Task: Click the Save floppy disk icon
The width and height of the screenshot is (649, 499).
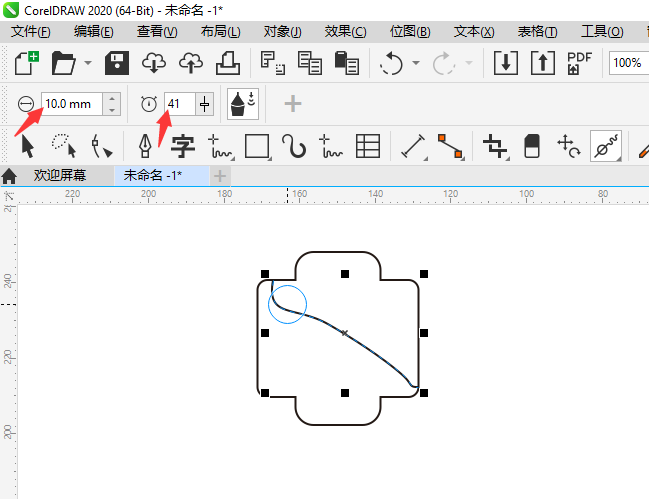Action: tap(116, 63)
